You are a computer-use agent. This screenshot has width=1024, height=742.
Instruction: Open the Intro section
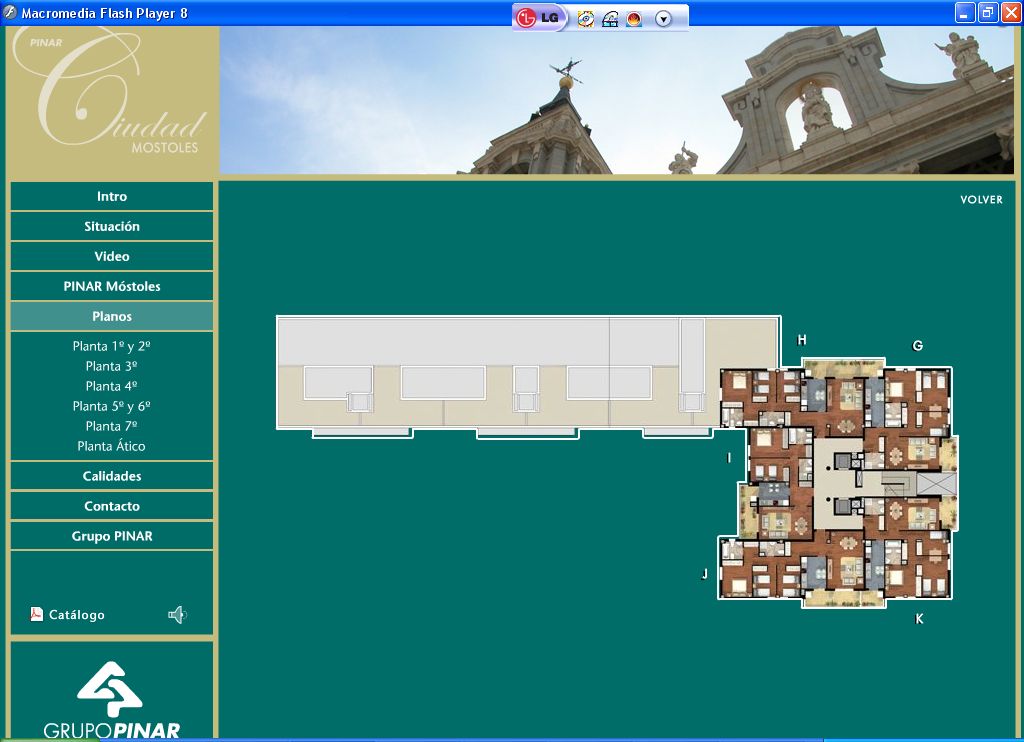112,197
